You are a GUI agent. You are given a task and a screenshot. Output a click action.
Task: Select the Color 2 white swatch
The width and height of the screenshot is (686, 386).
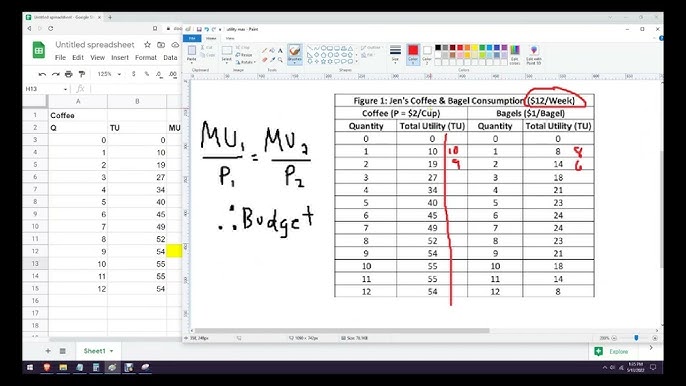[427, 51]
